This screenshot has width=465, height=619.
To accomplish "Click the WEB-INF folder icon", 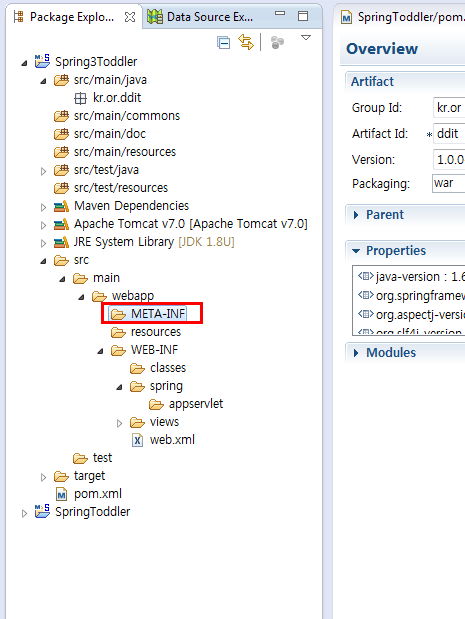I will click(118, 350).
